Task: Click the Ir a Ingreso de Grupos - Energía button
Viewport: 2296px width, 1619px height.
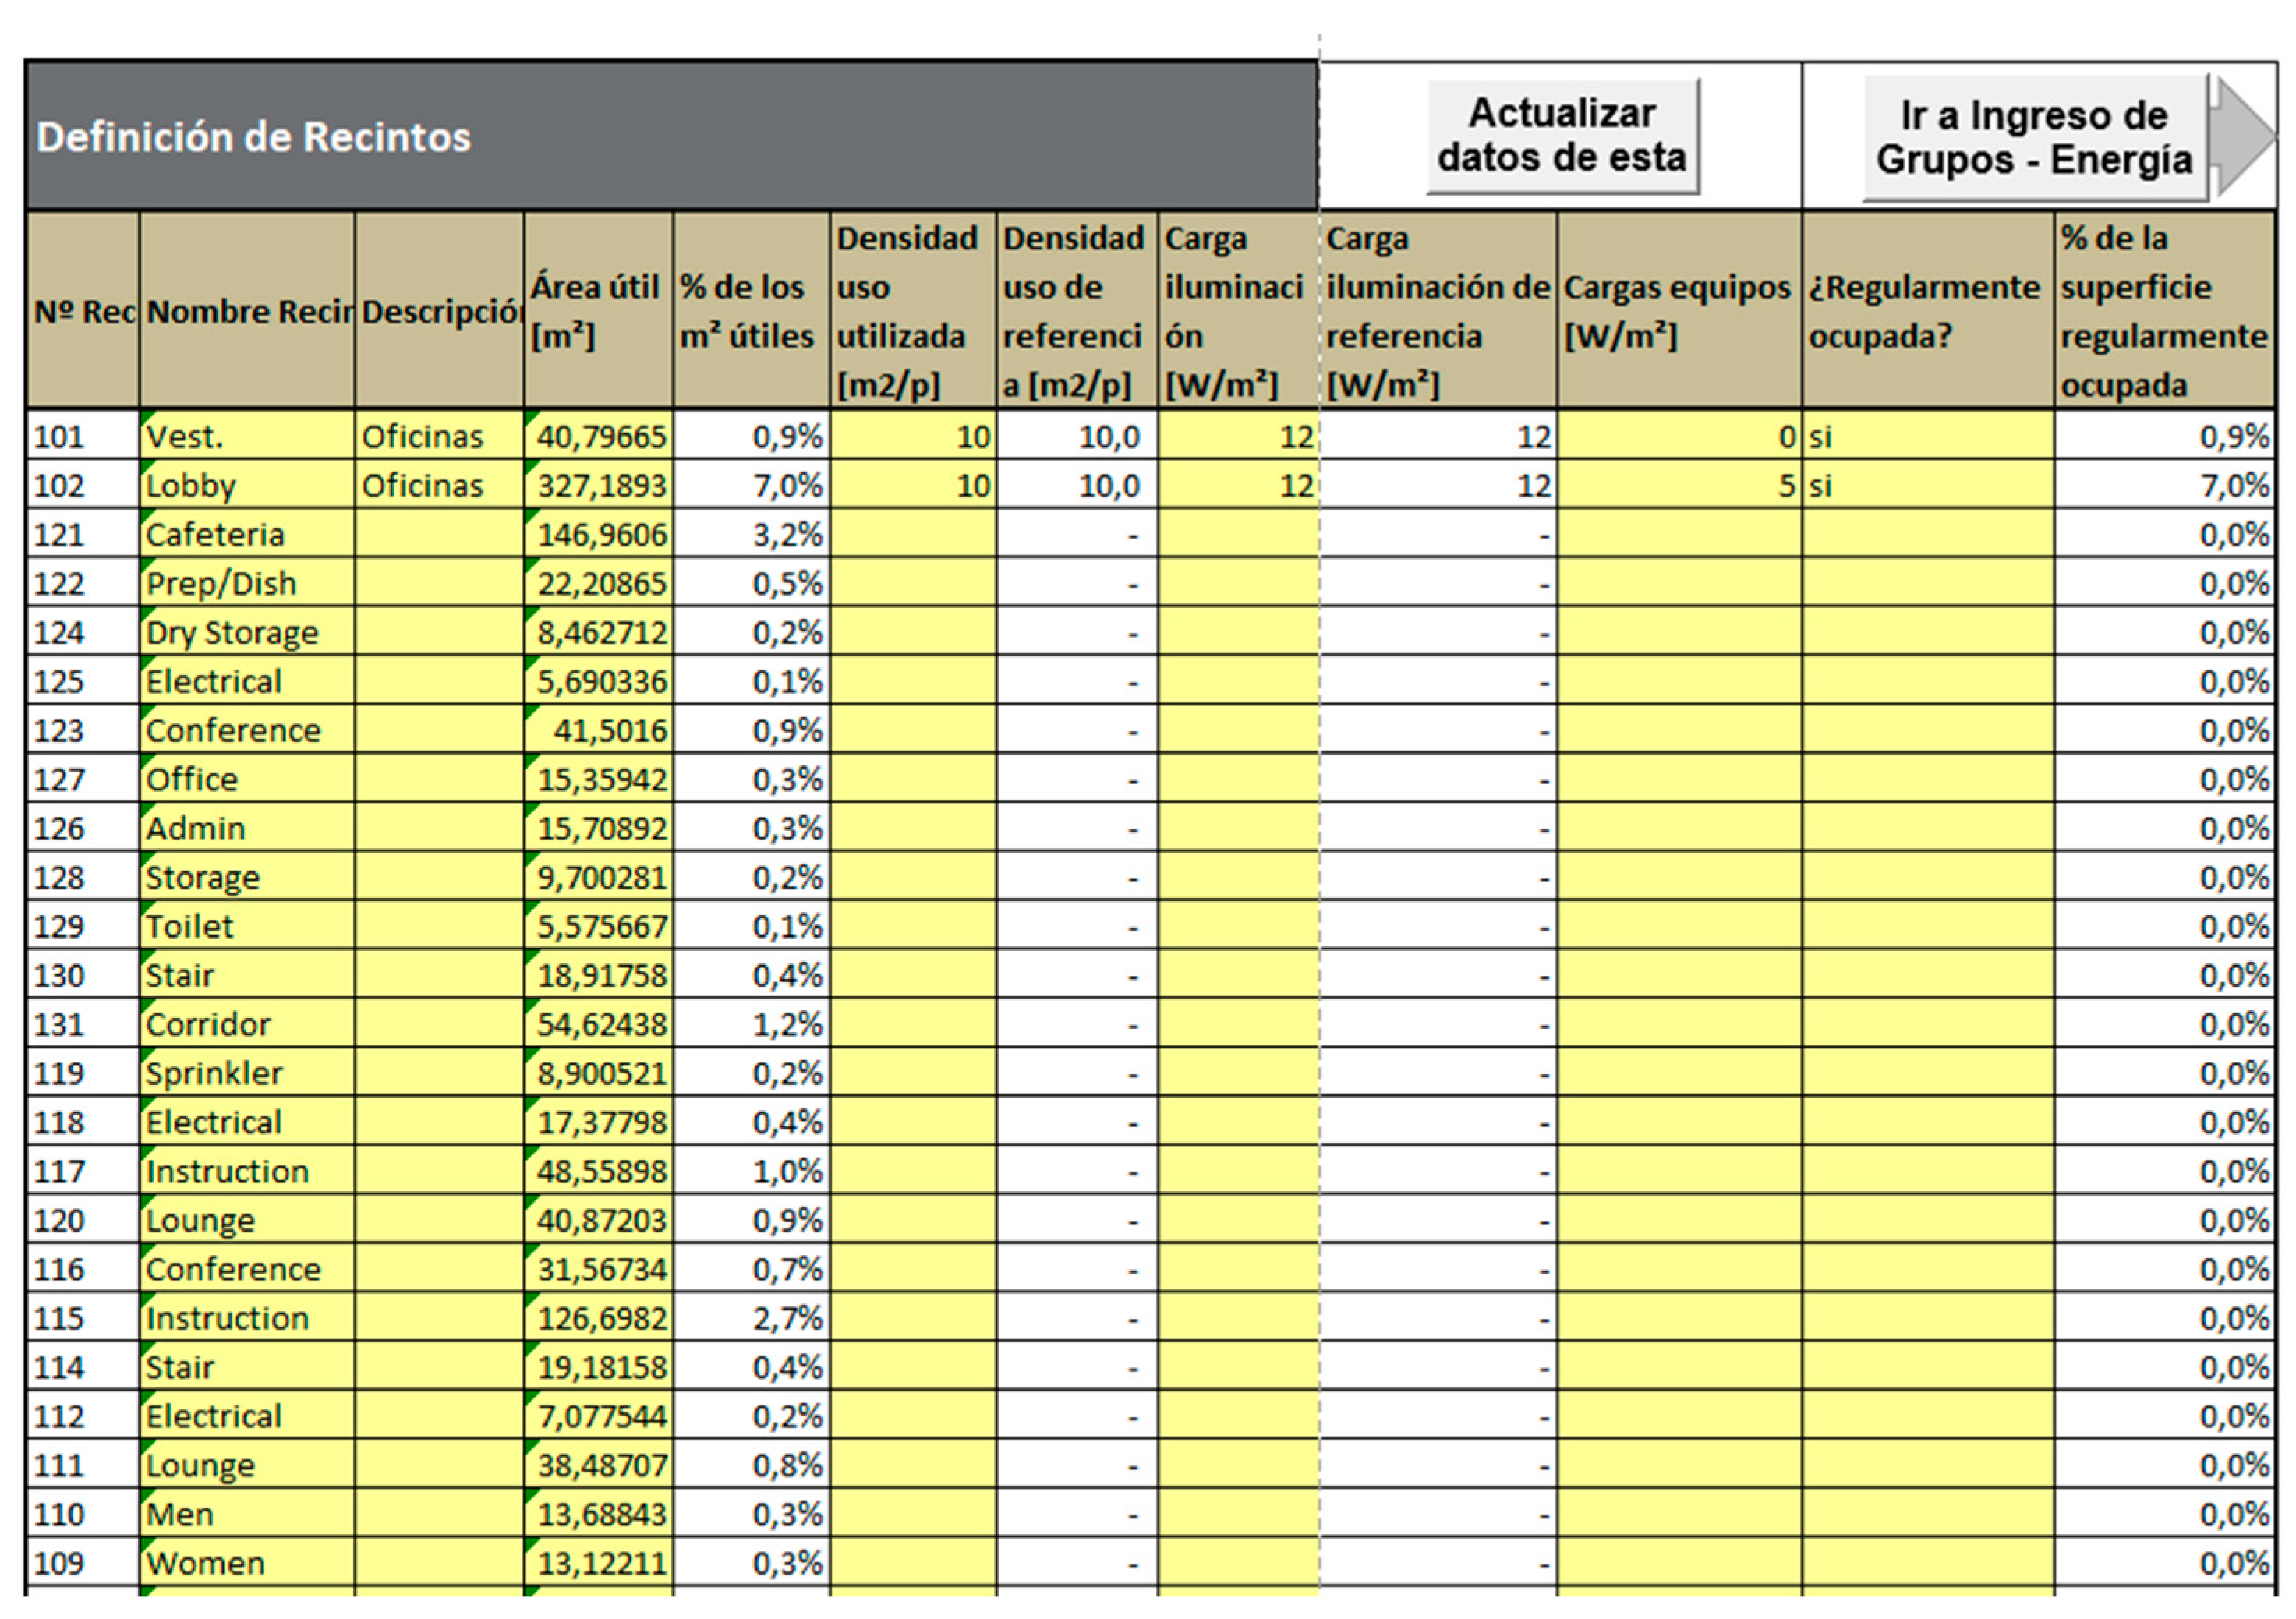Action: pos(2033,138)
